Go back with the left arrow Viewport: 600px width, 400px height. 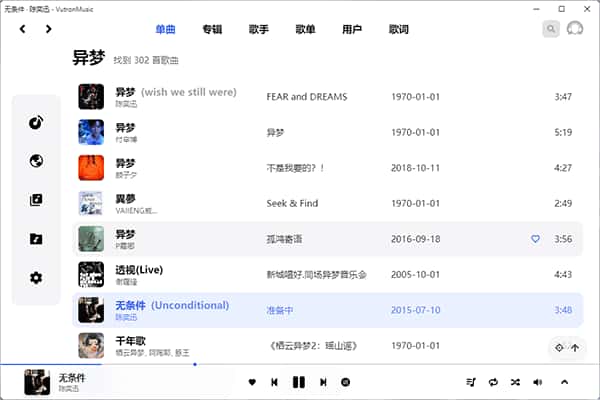pyautogui.click(x=23, y=29)
